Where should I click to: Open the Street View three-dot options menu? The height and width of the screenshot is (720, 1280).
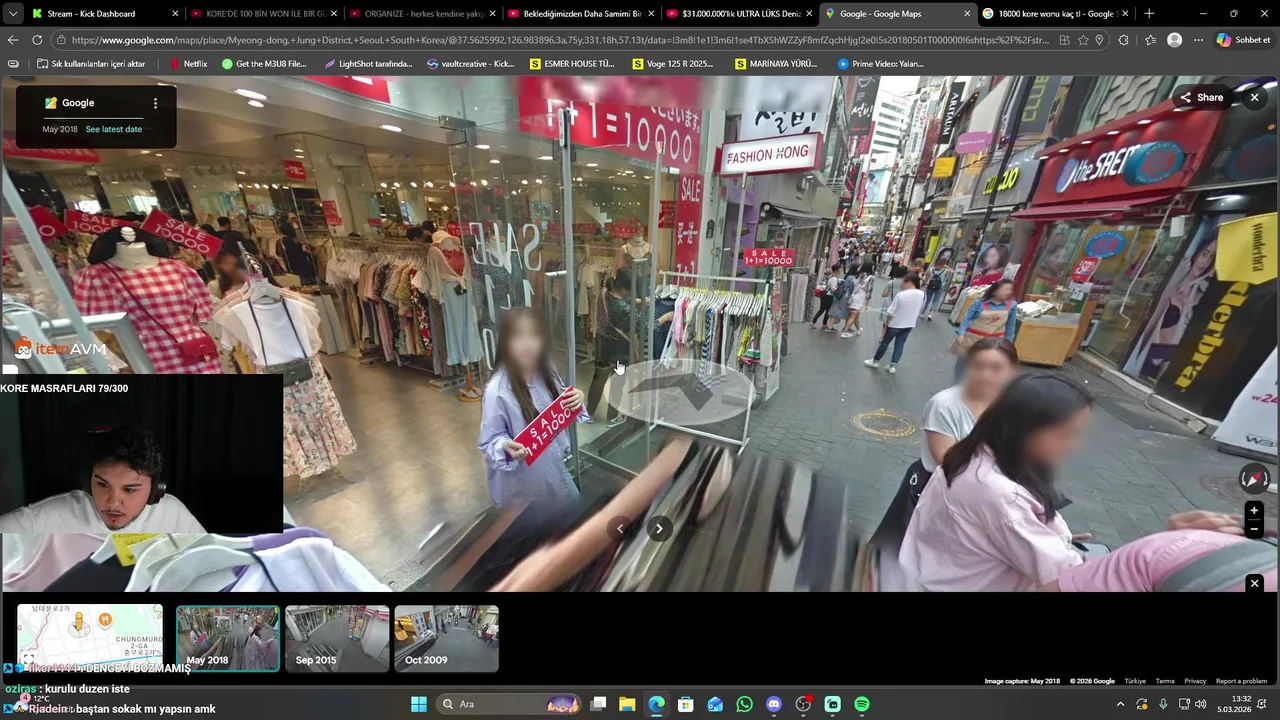point(155,103)
